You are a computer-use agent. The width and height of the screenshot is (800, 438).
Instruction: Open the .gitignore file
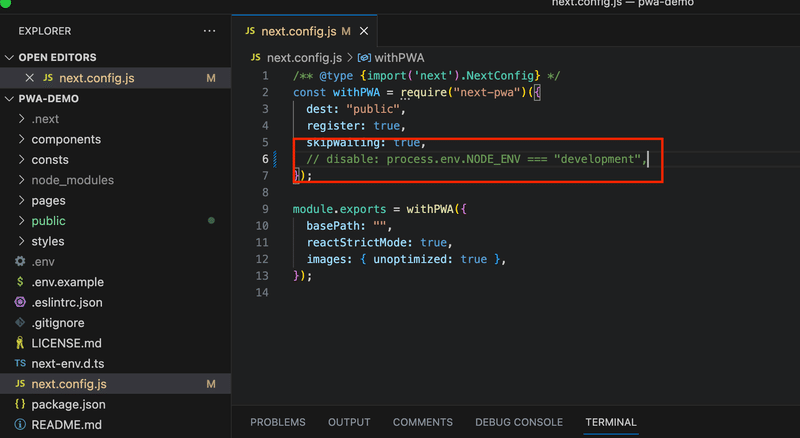click(58, 323)
